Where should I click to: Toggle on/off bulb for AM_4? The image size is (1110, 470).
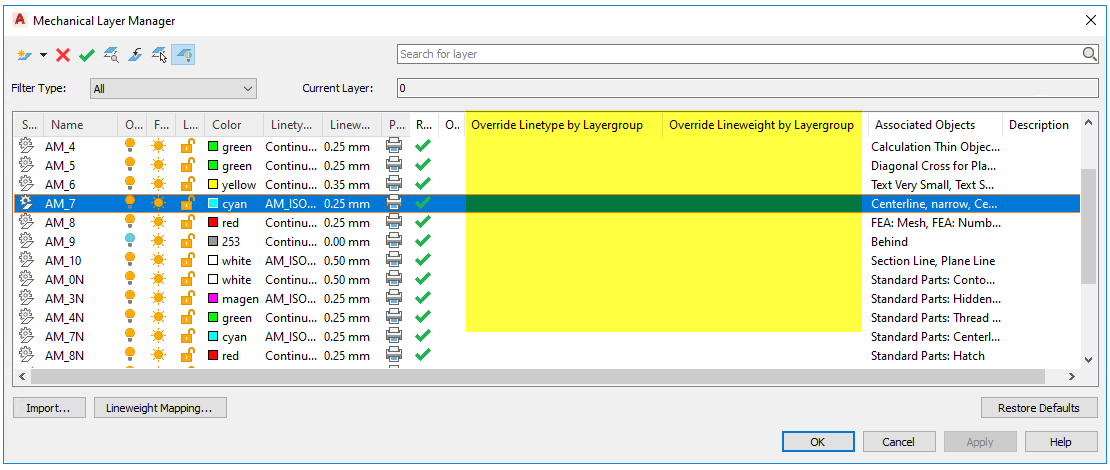click(x=130, y=147)
